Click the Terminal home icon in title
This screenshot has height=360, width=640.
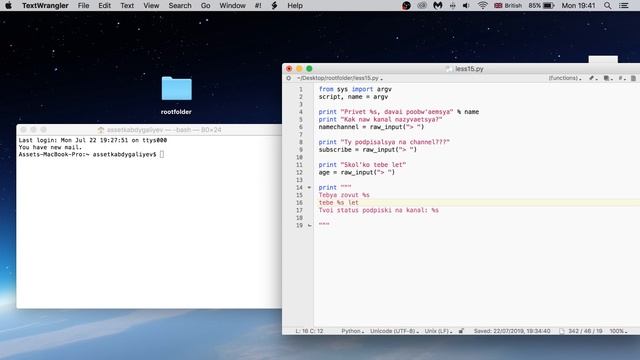(x=101, y=130)
